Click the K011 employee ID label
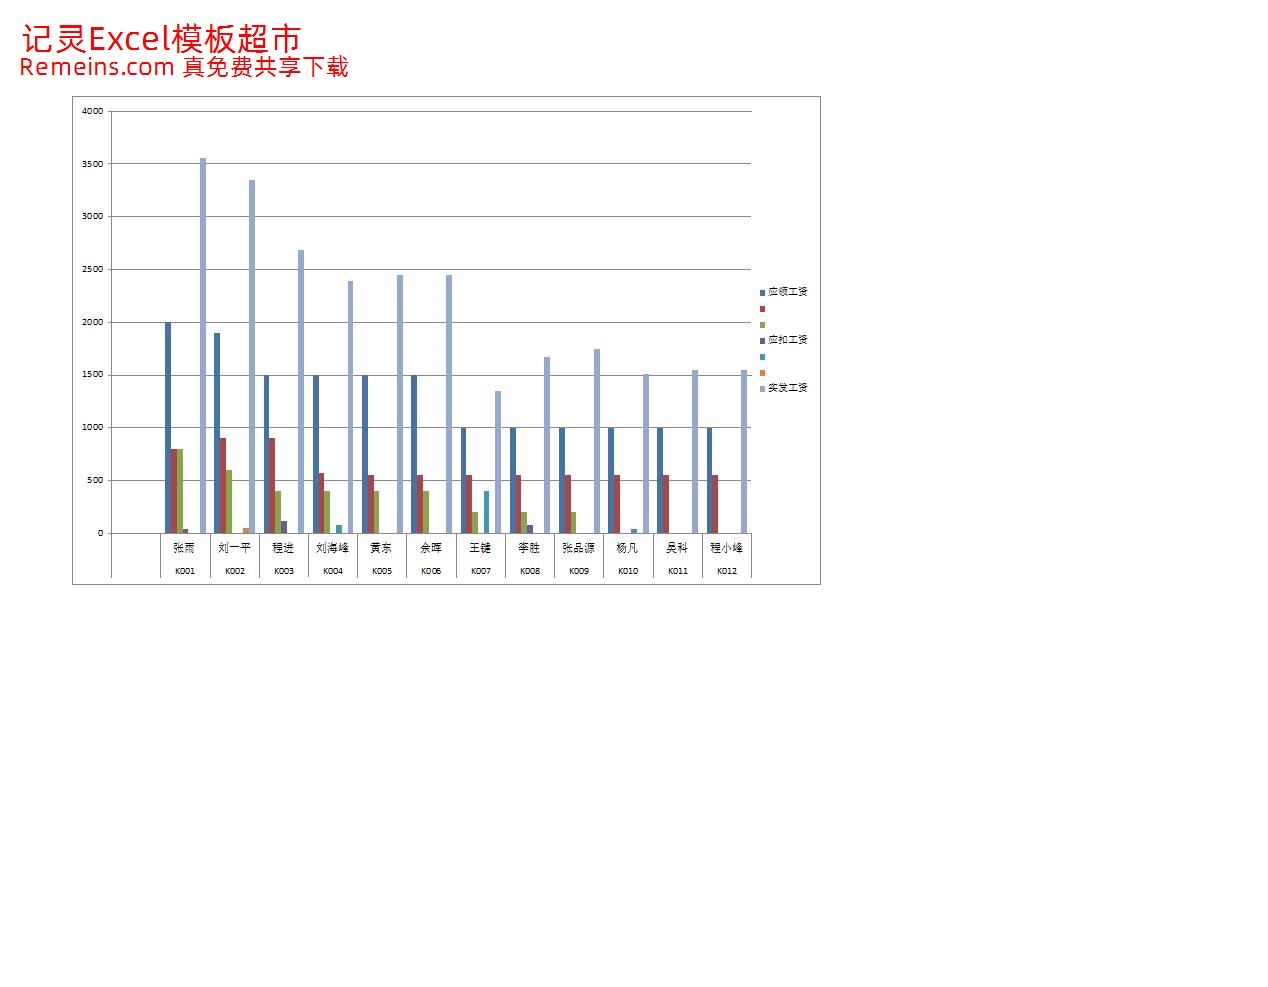The width and height of the screenshot is (1268, 987). 678,572
